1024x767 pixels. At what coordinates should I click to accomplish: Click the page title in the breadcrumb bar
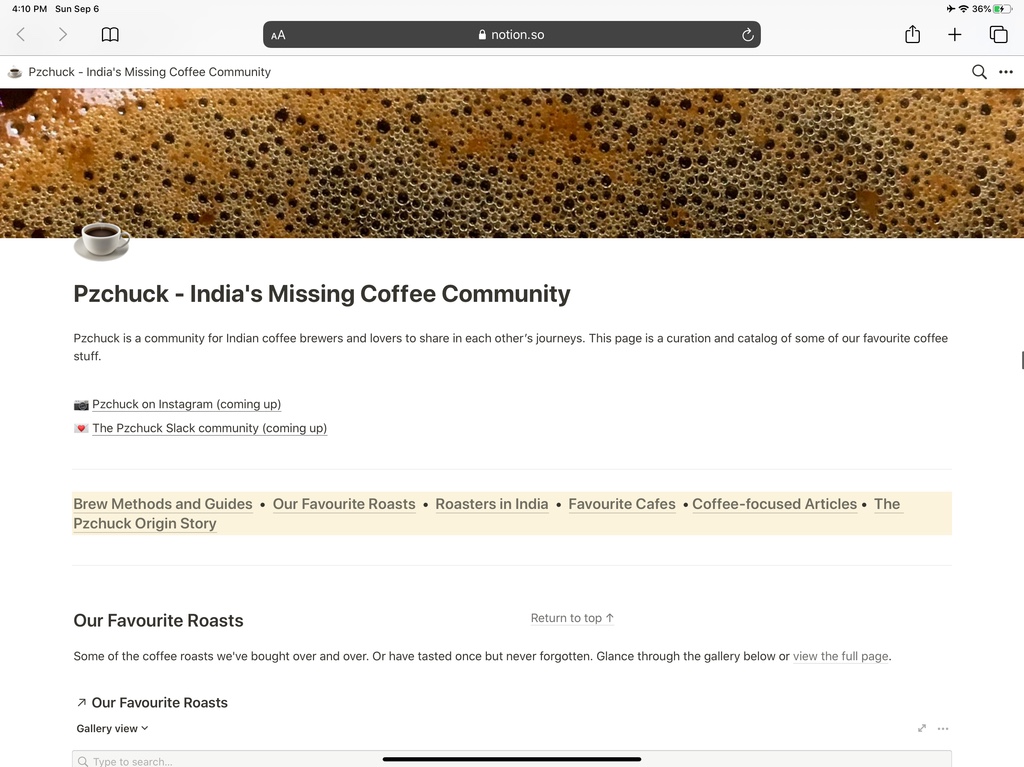click(x=150, y=72)
